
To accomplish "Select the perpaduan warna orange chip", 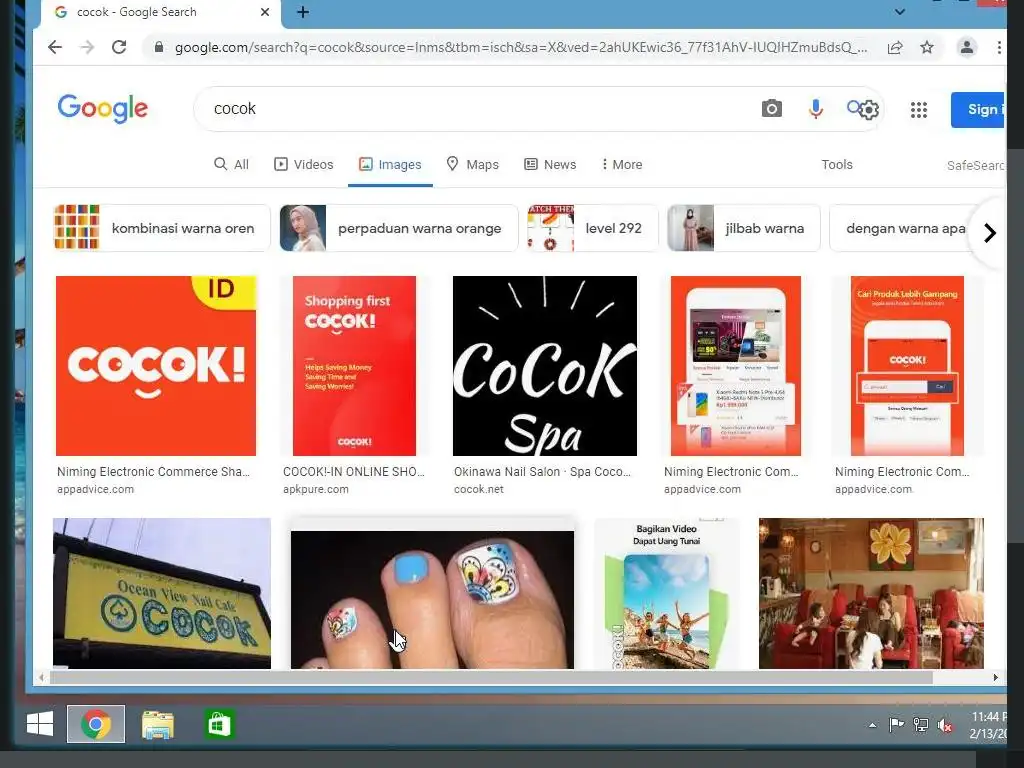I will [398, 228].
